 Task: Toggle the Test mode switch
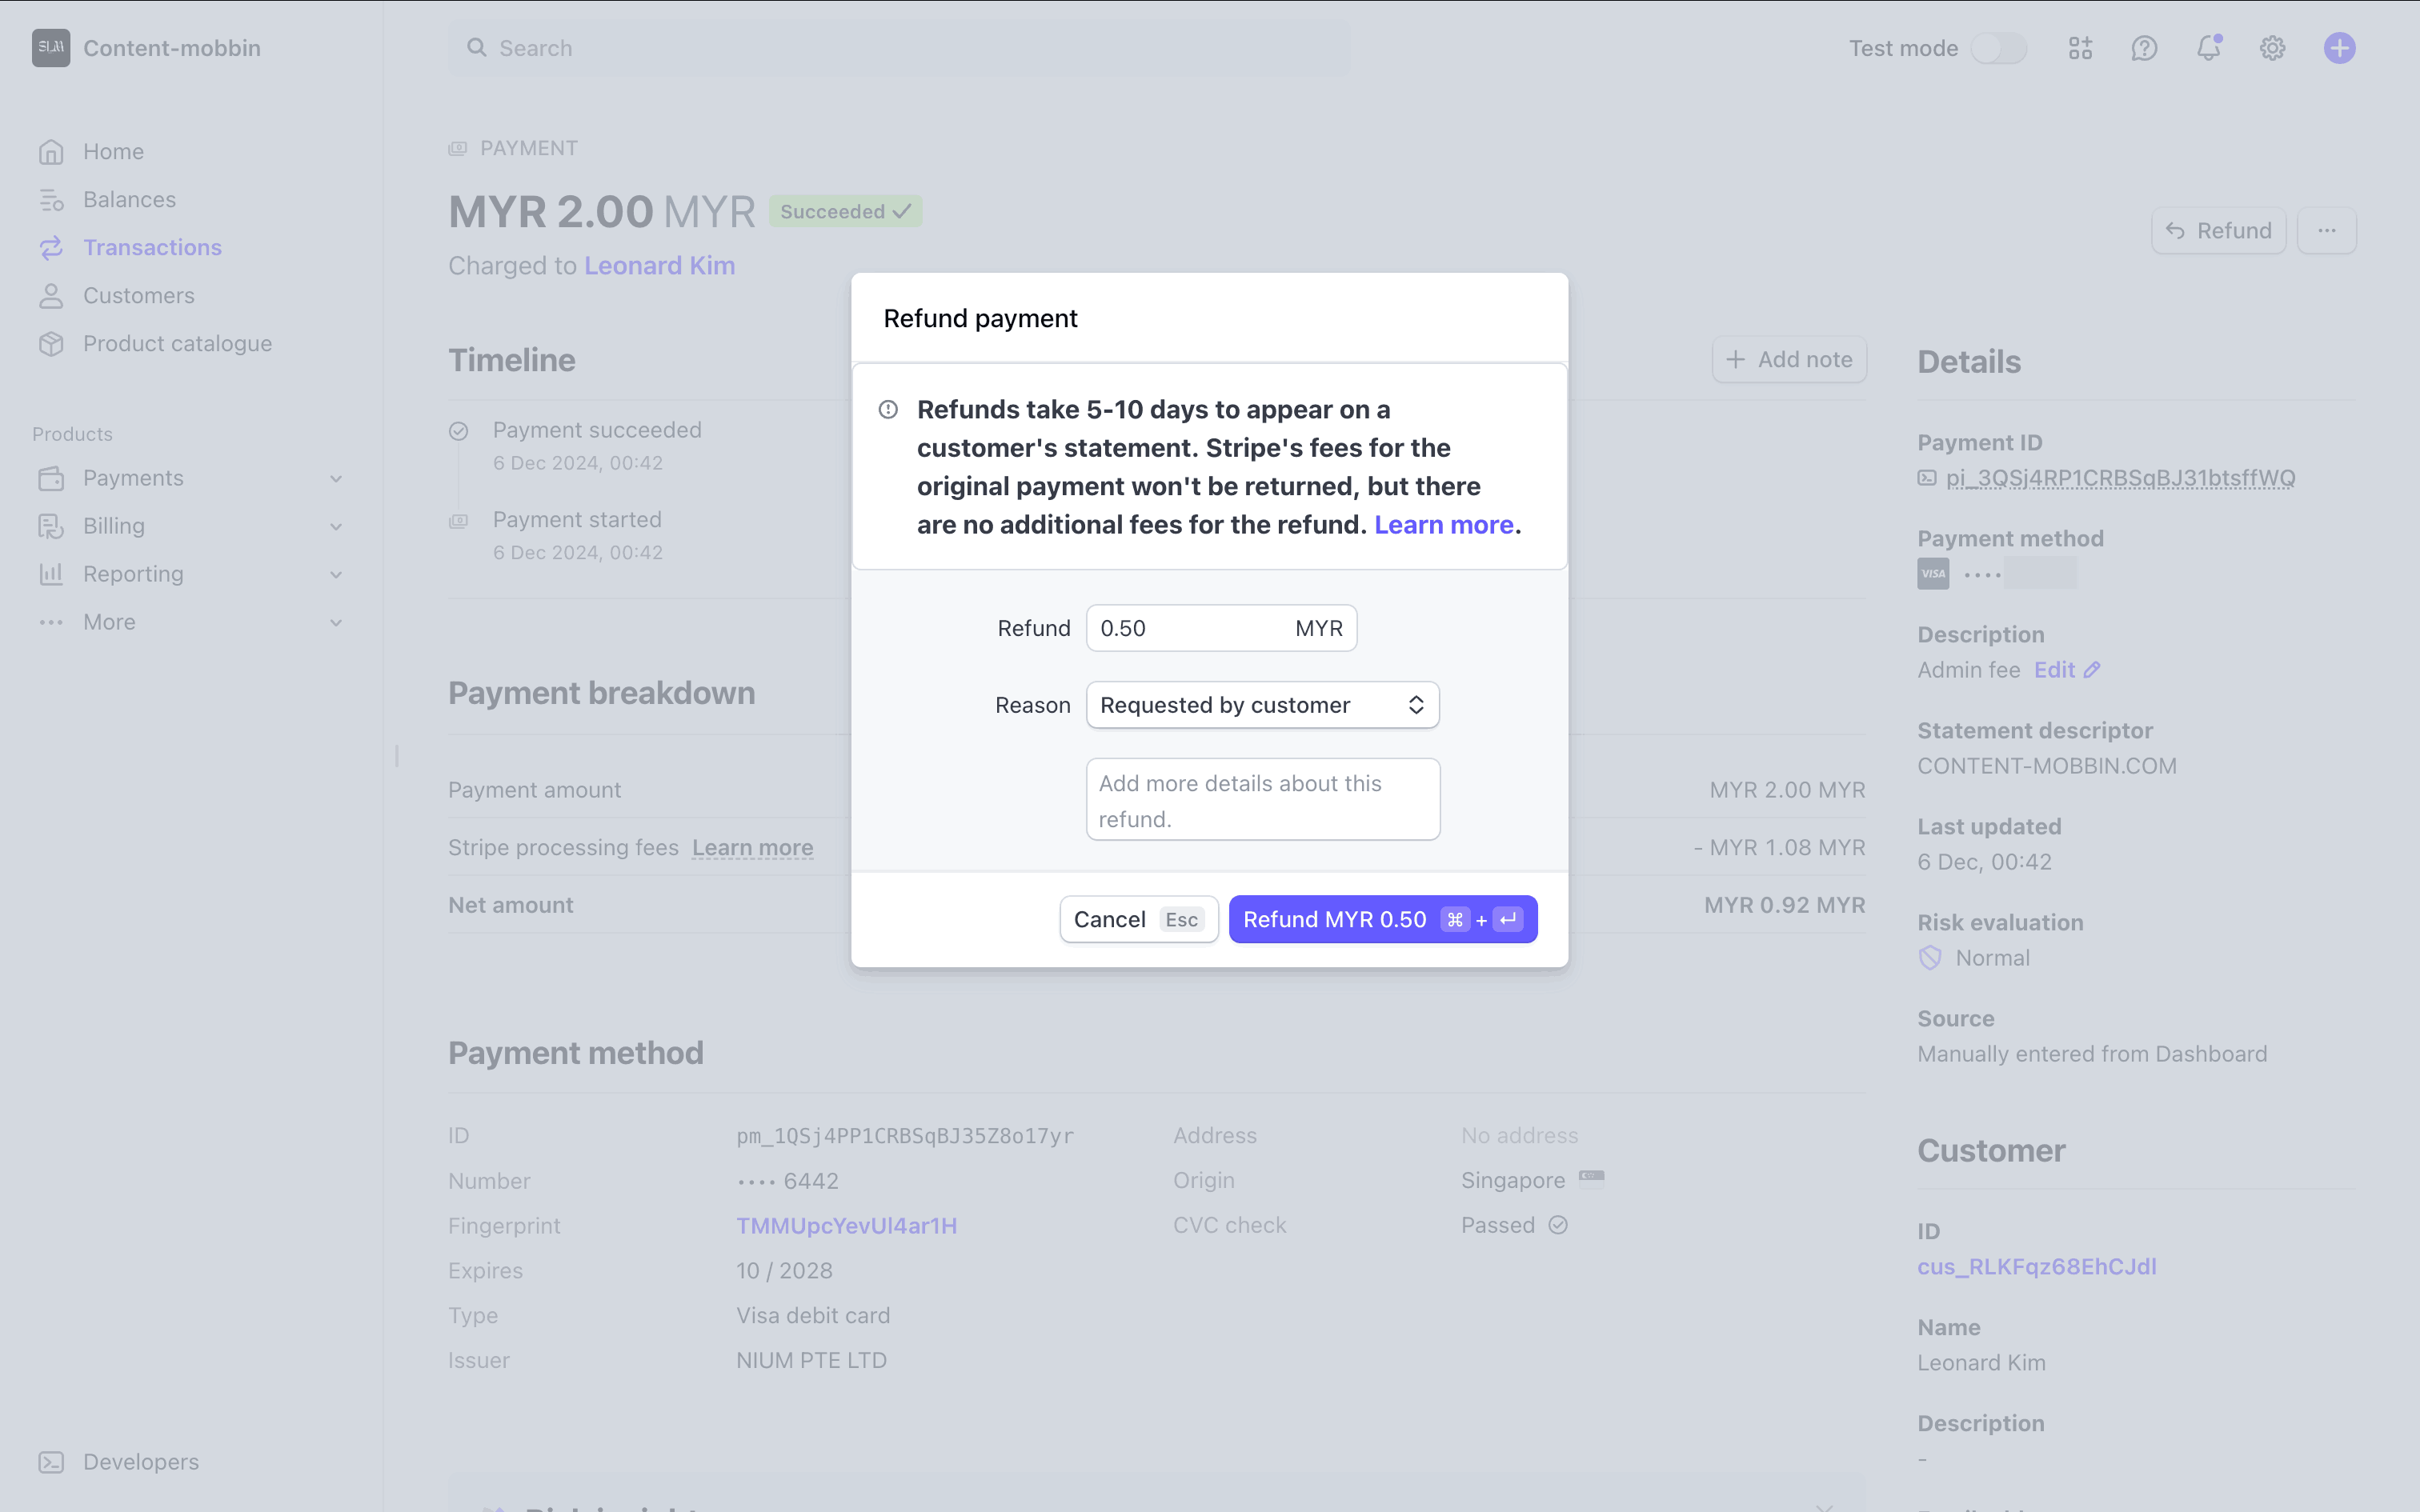point(1998,48)
